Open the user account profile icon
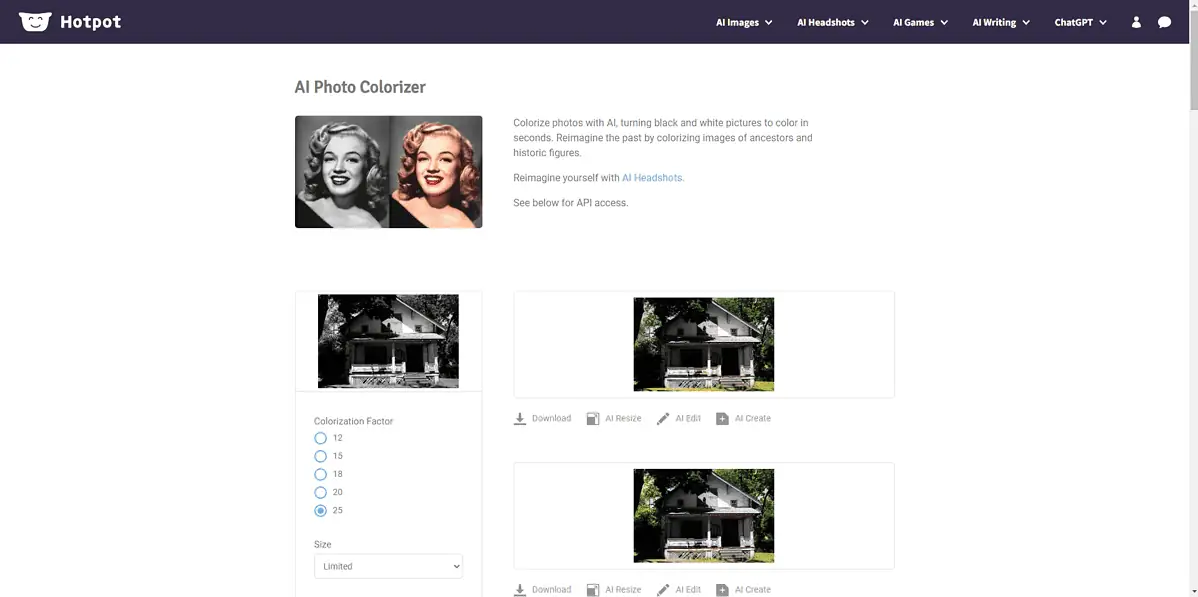1198x597 pixels. (1136, 22)
